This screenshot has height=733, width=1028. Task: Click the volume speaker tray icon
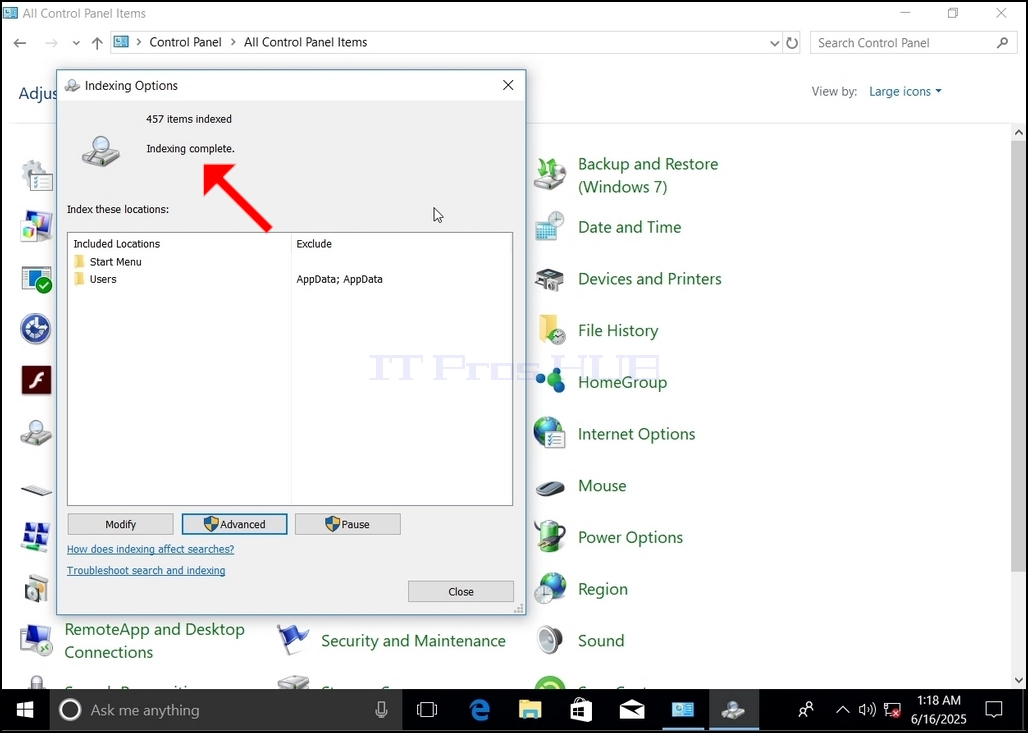click(x=867, y=710)
